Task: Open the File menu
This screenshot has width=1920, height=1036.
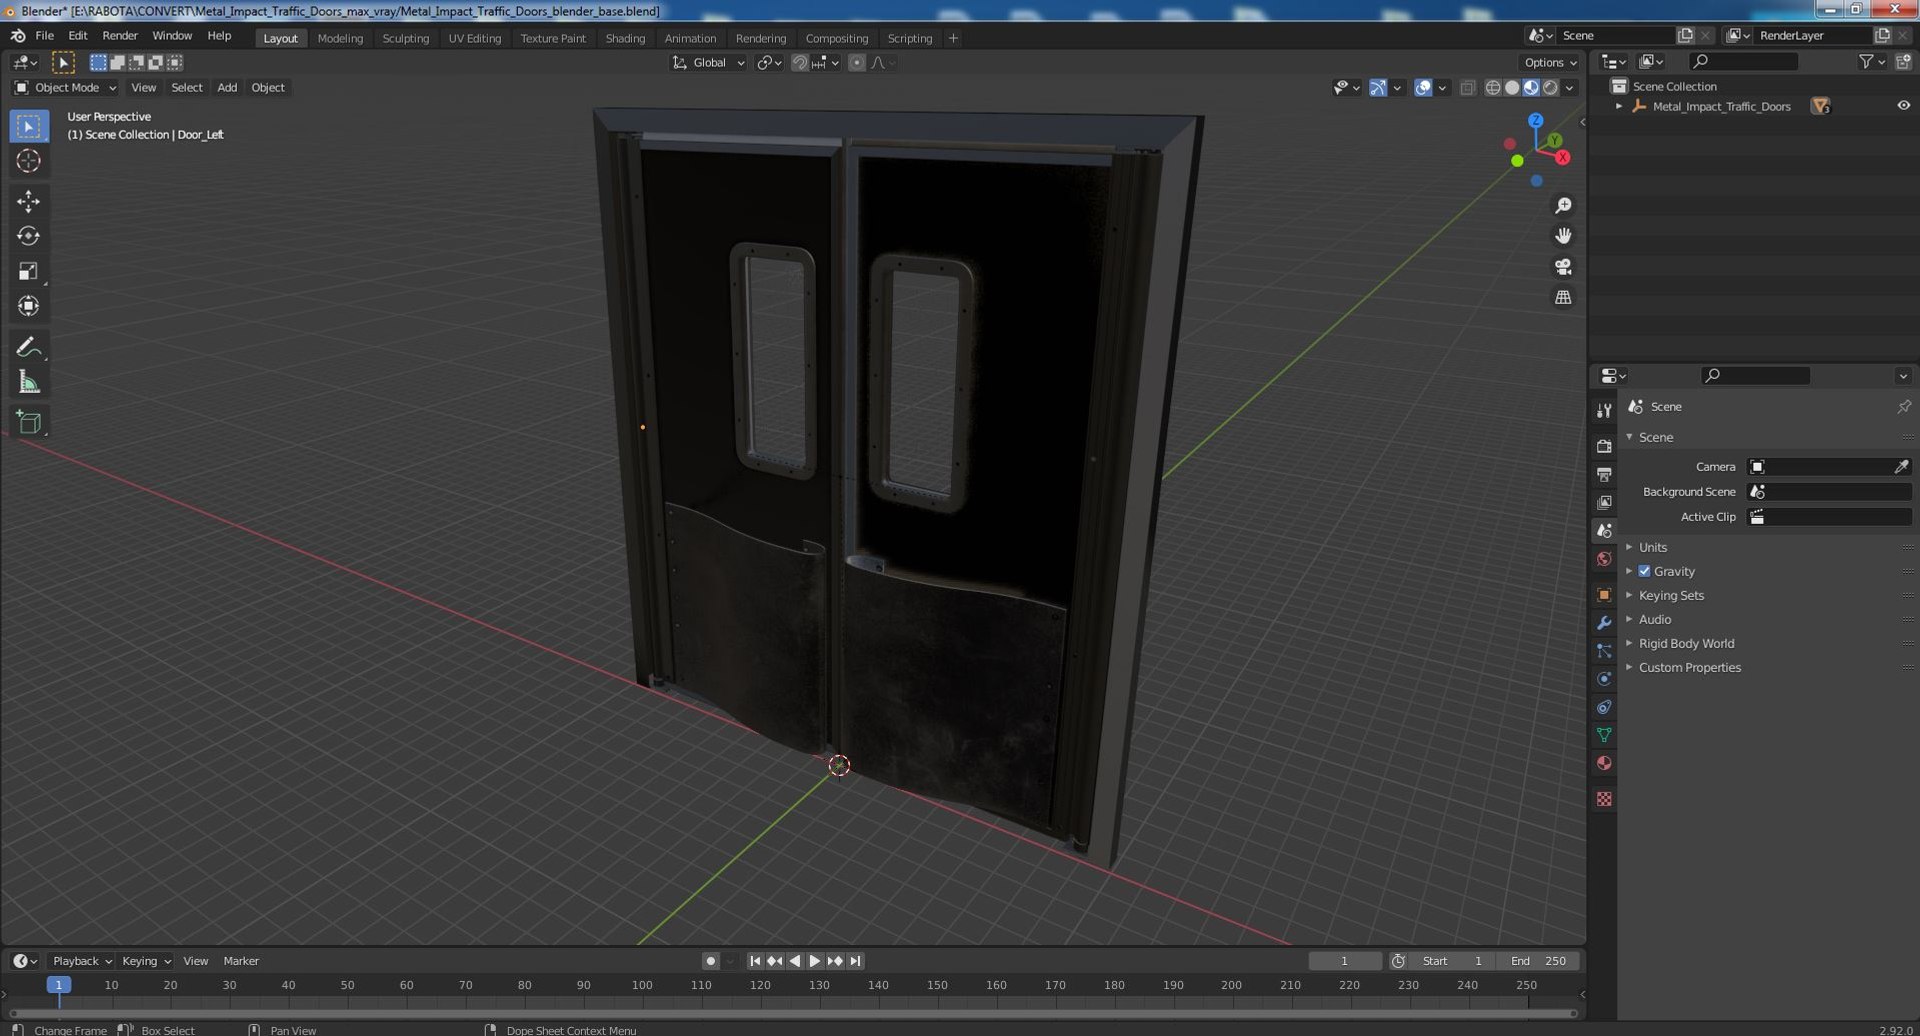Action: point(44,36)
